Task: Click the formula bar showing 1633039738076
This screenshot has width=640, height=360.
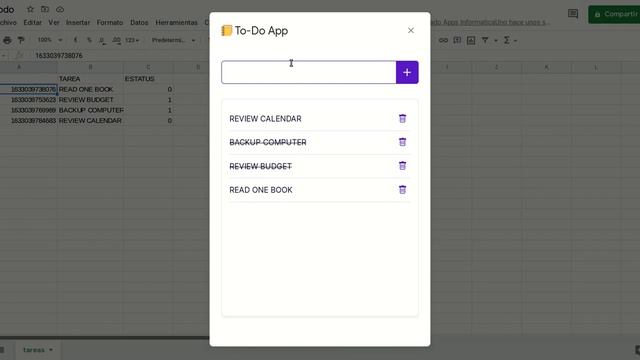Action: click(59, 55)
